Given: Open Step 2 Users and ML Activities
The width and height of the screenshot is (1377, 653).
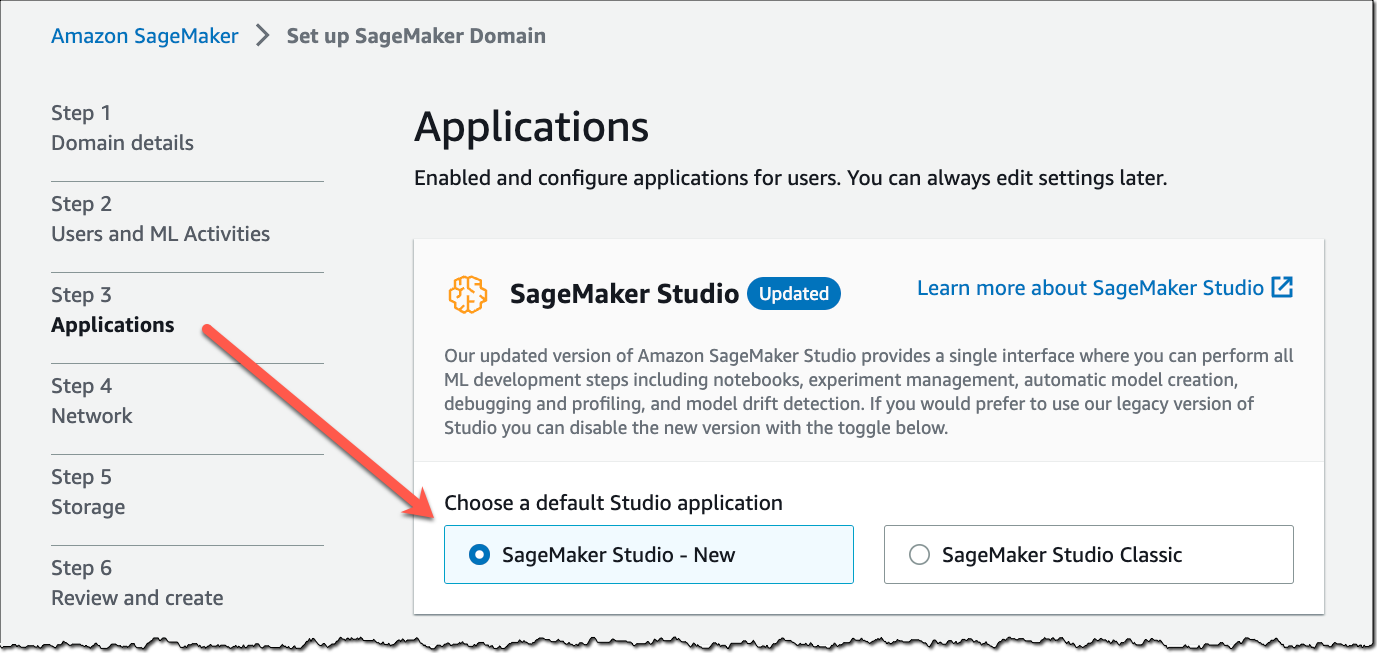Looking at the screenshot, I should point(160,219).
